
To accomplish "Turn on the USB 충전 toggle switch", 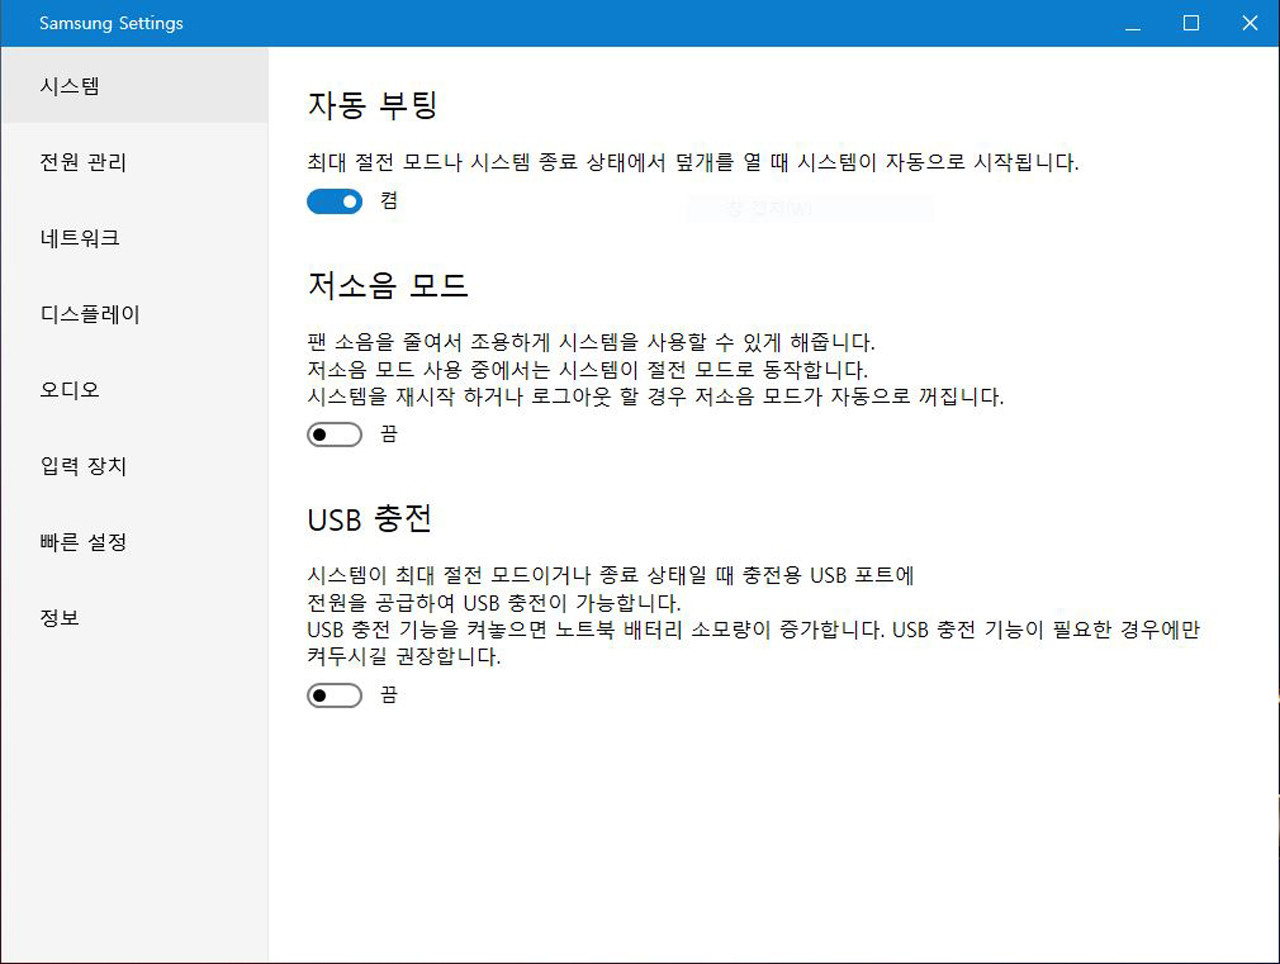I will [334, 696].
